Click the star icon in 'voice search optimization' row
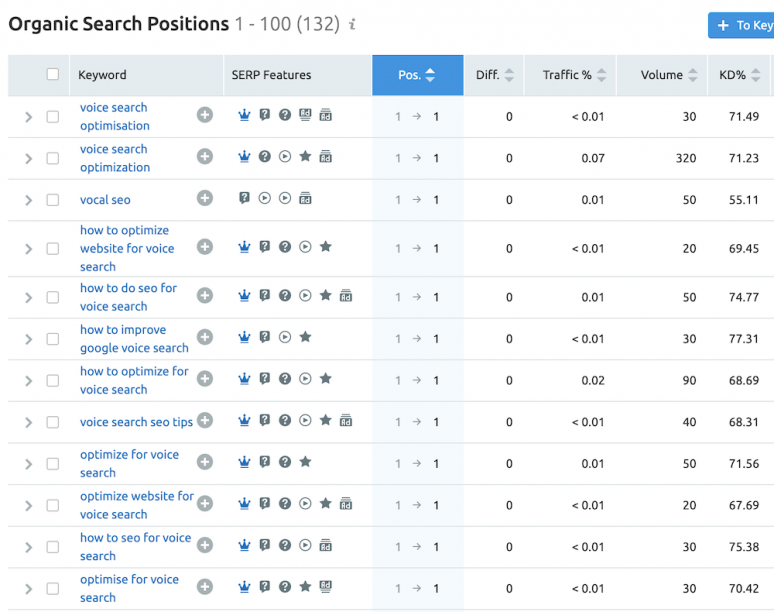This screenshot has height=612, width=774. pyautogui.click(x=305, y=157)
